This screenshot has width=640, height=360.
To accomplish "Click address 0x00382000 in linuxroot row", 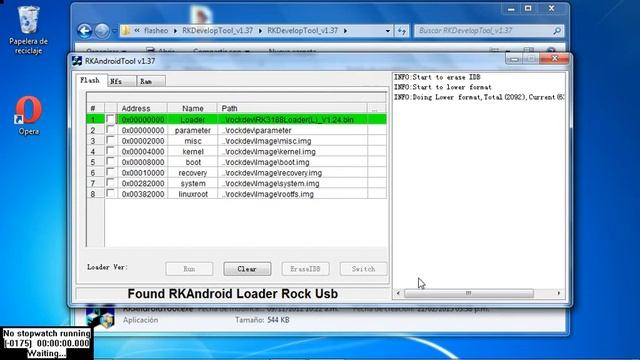I will (x=142, y=194).
